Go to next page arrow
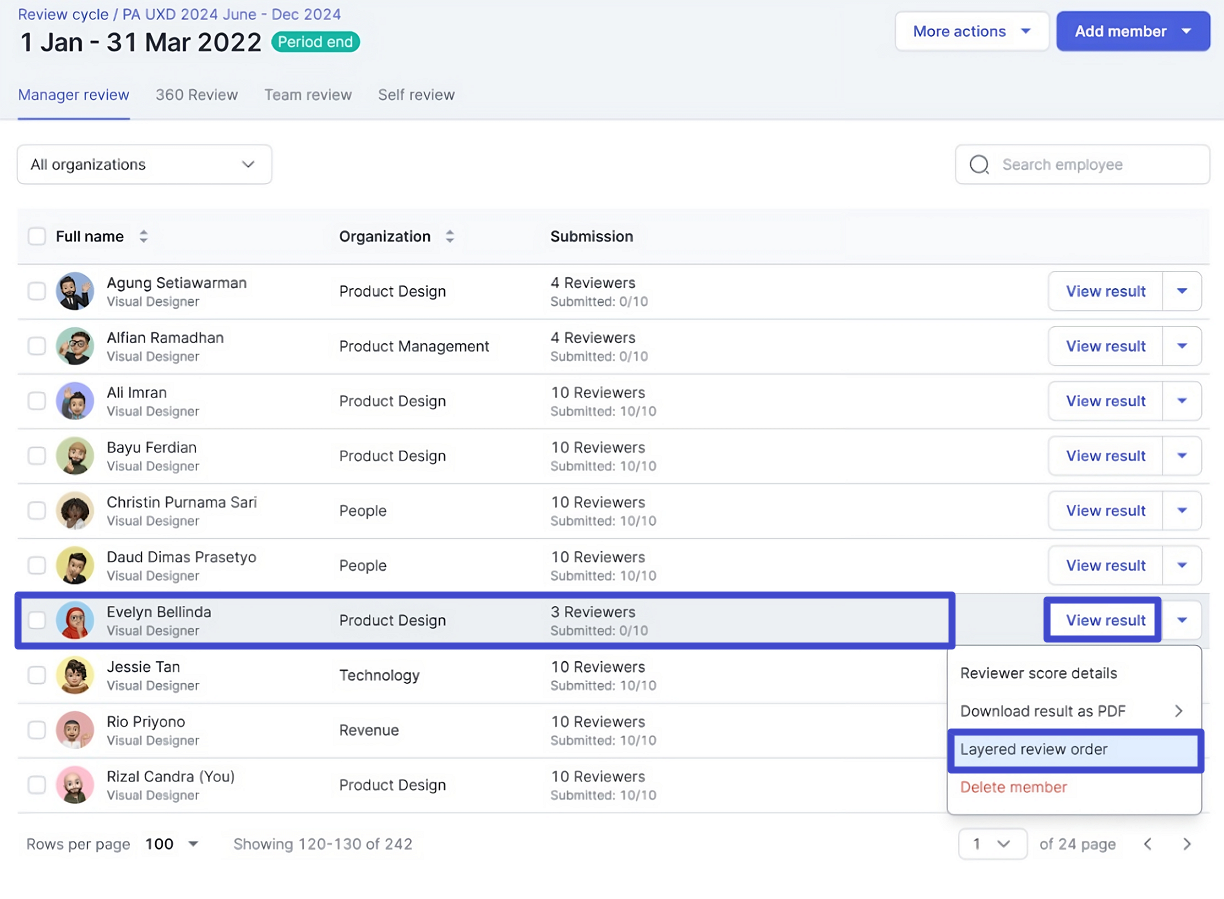 pos(1187,844)
